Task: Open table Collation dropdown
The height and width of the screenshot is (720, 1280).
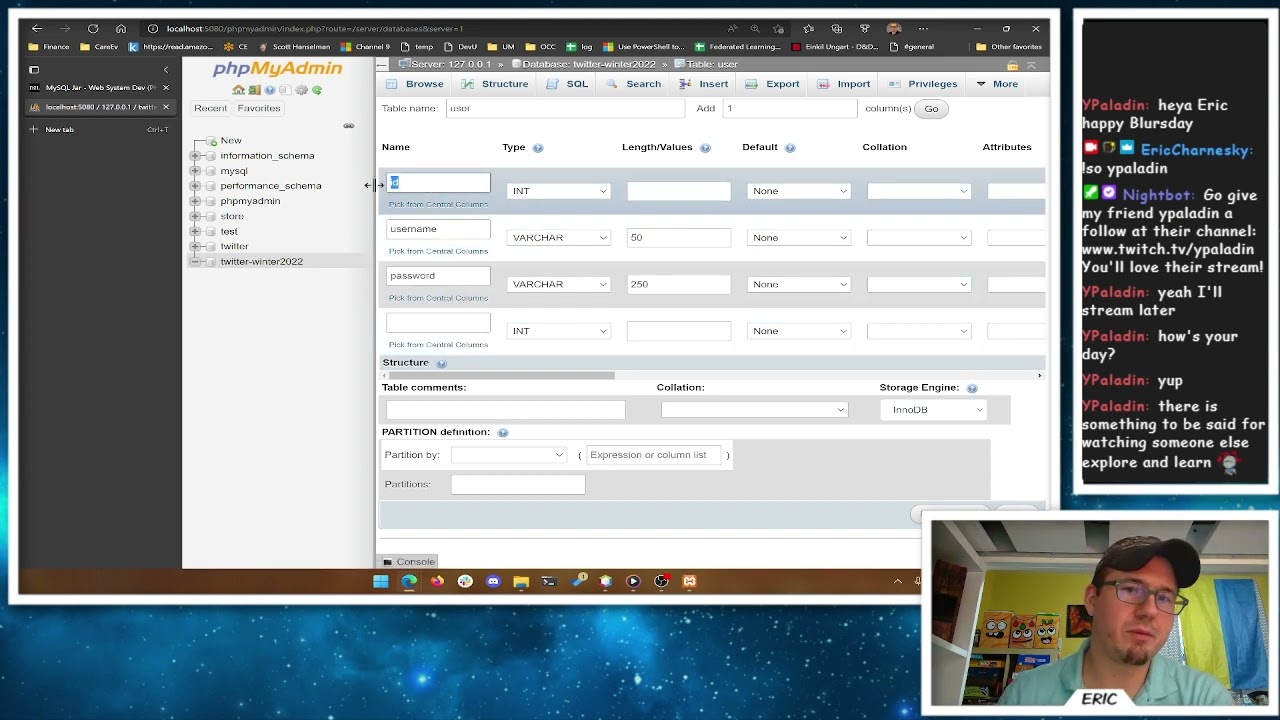Action: point(754,410)
